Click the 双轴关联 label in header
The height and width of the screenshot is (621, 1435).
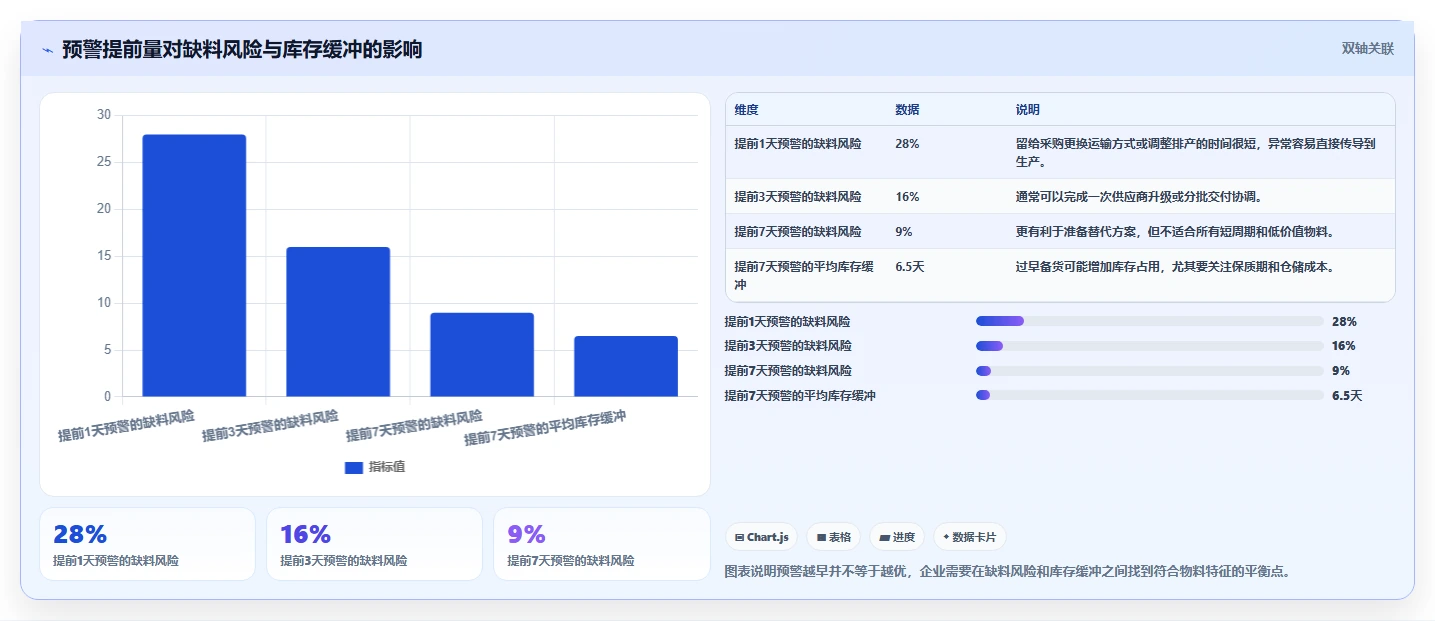[1368, 49]
